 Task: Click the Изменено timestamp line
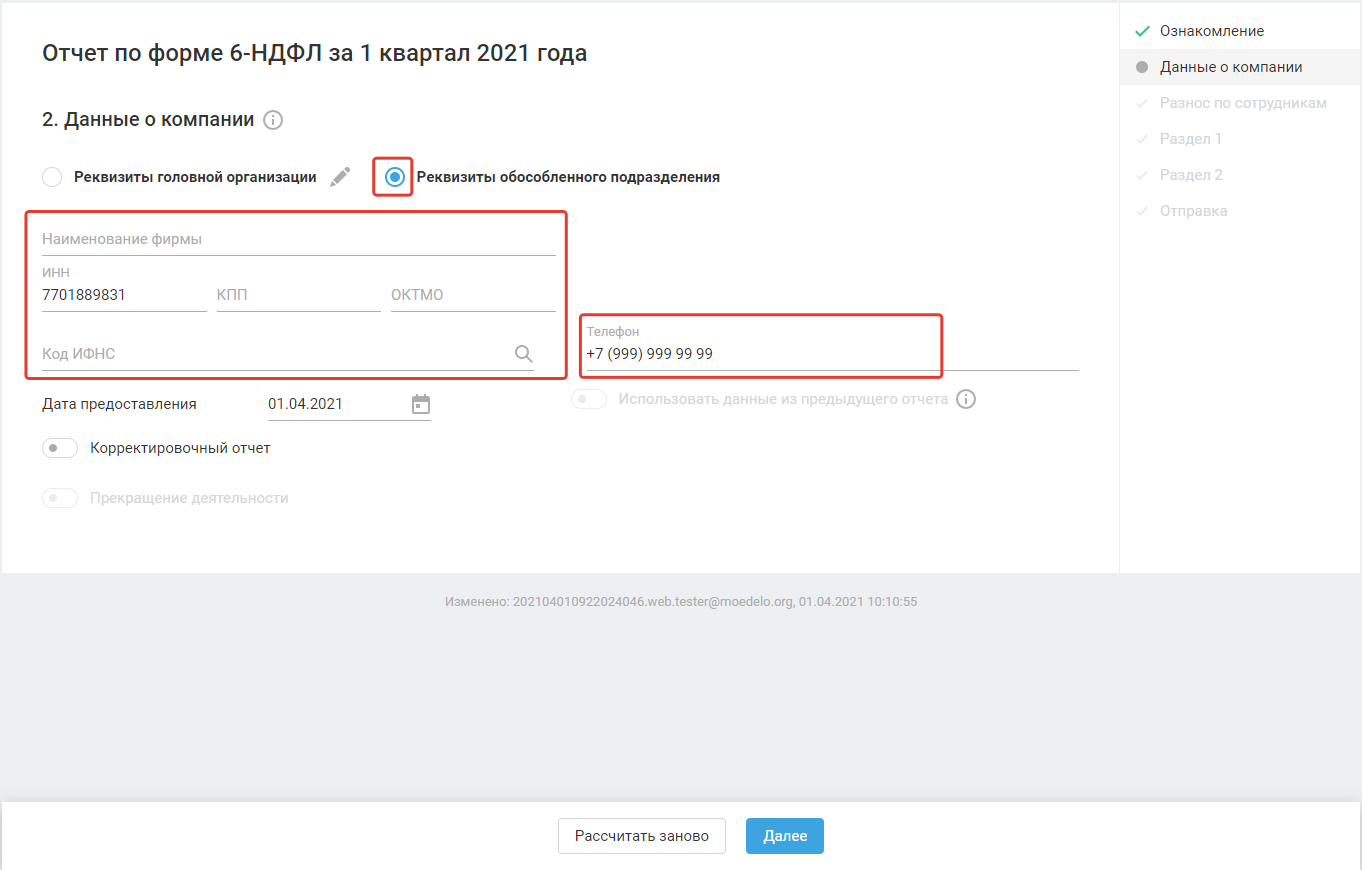681,603
